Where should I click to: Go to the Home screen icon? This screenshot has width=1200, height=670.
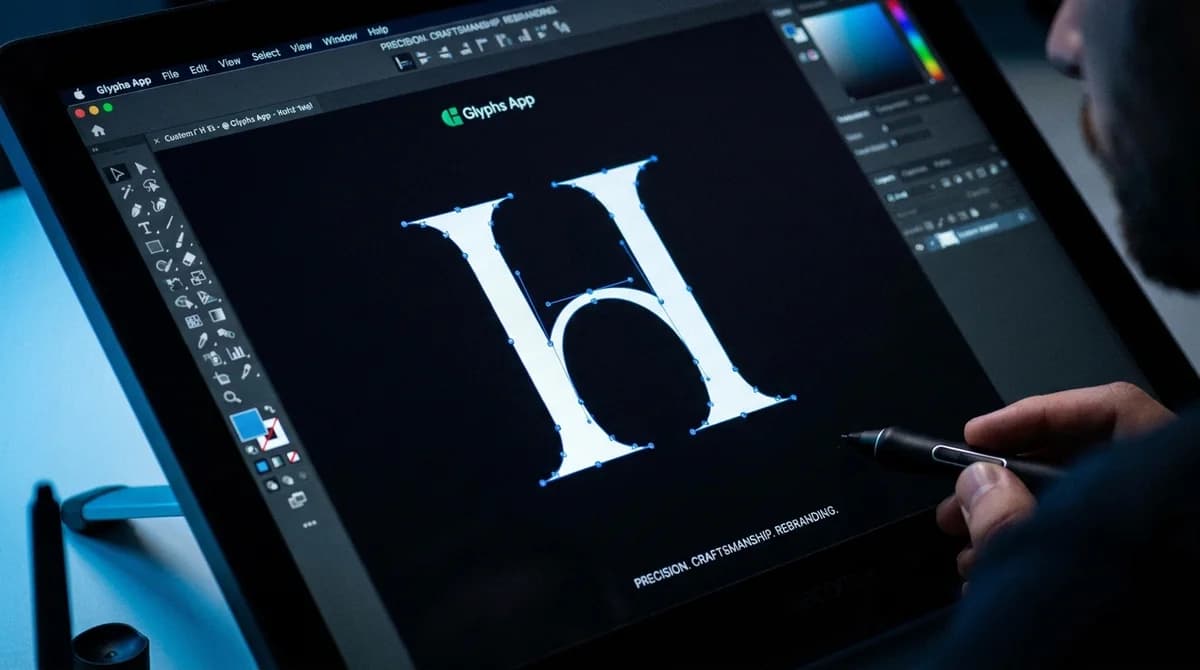(98, 130)
